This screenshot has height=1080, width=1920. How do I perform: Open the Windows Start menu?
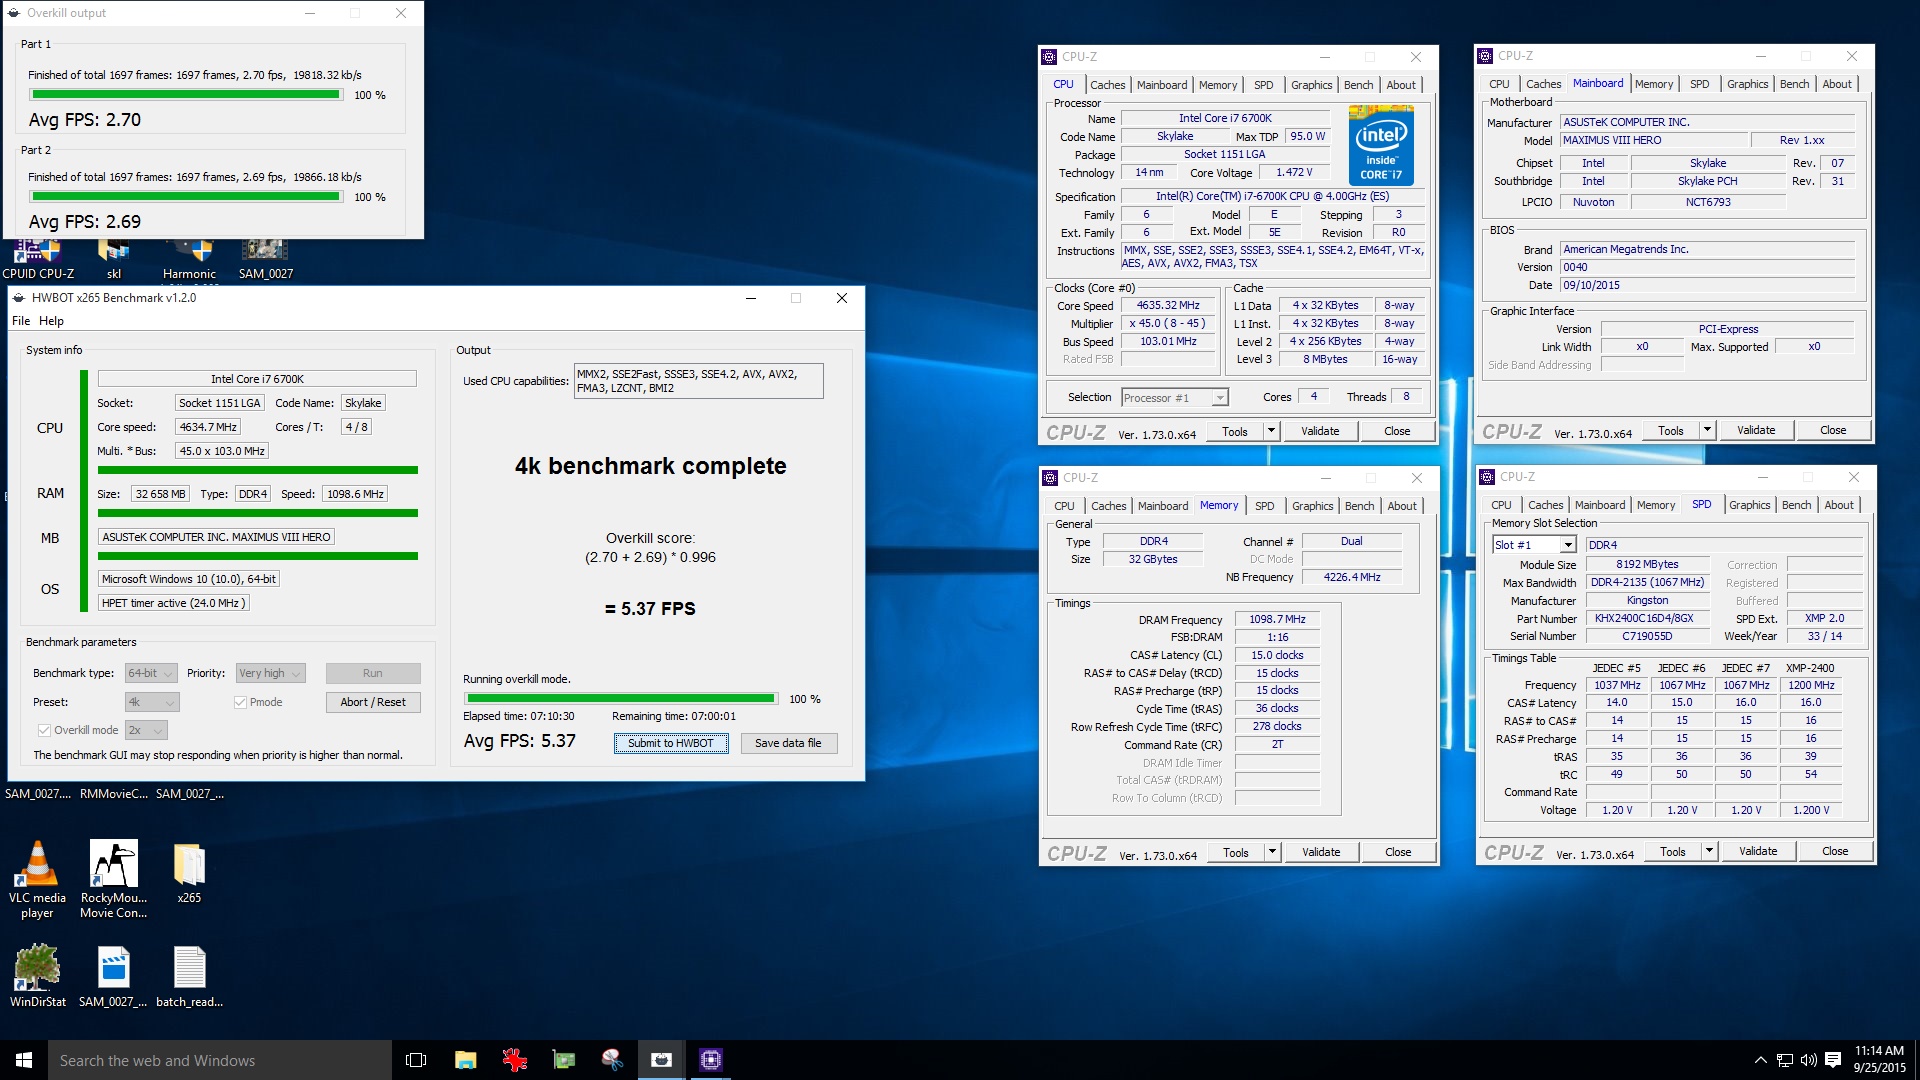24,1060
